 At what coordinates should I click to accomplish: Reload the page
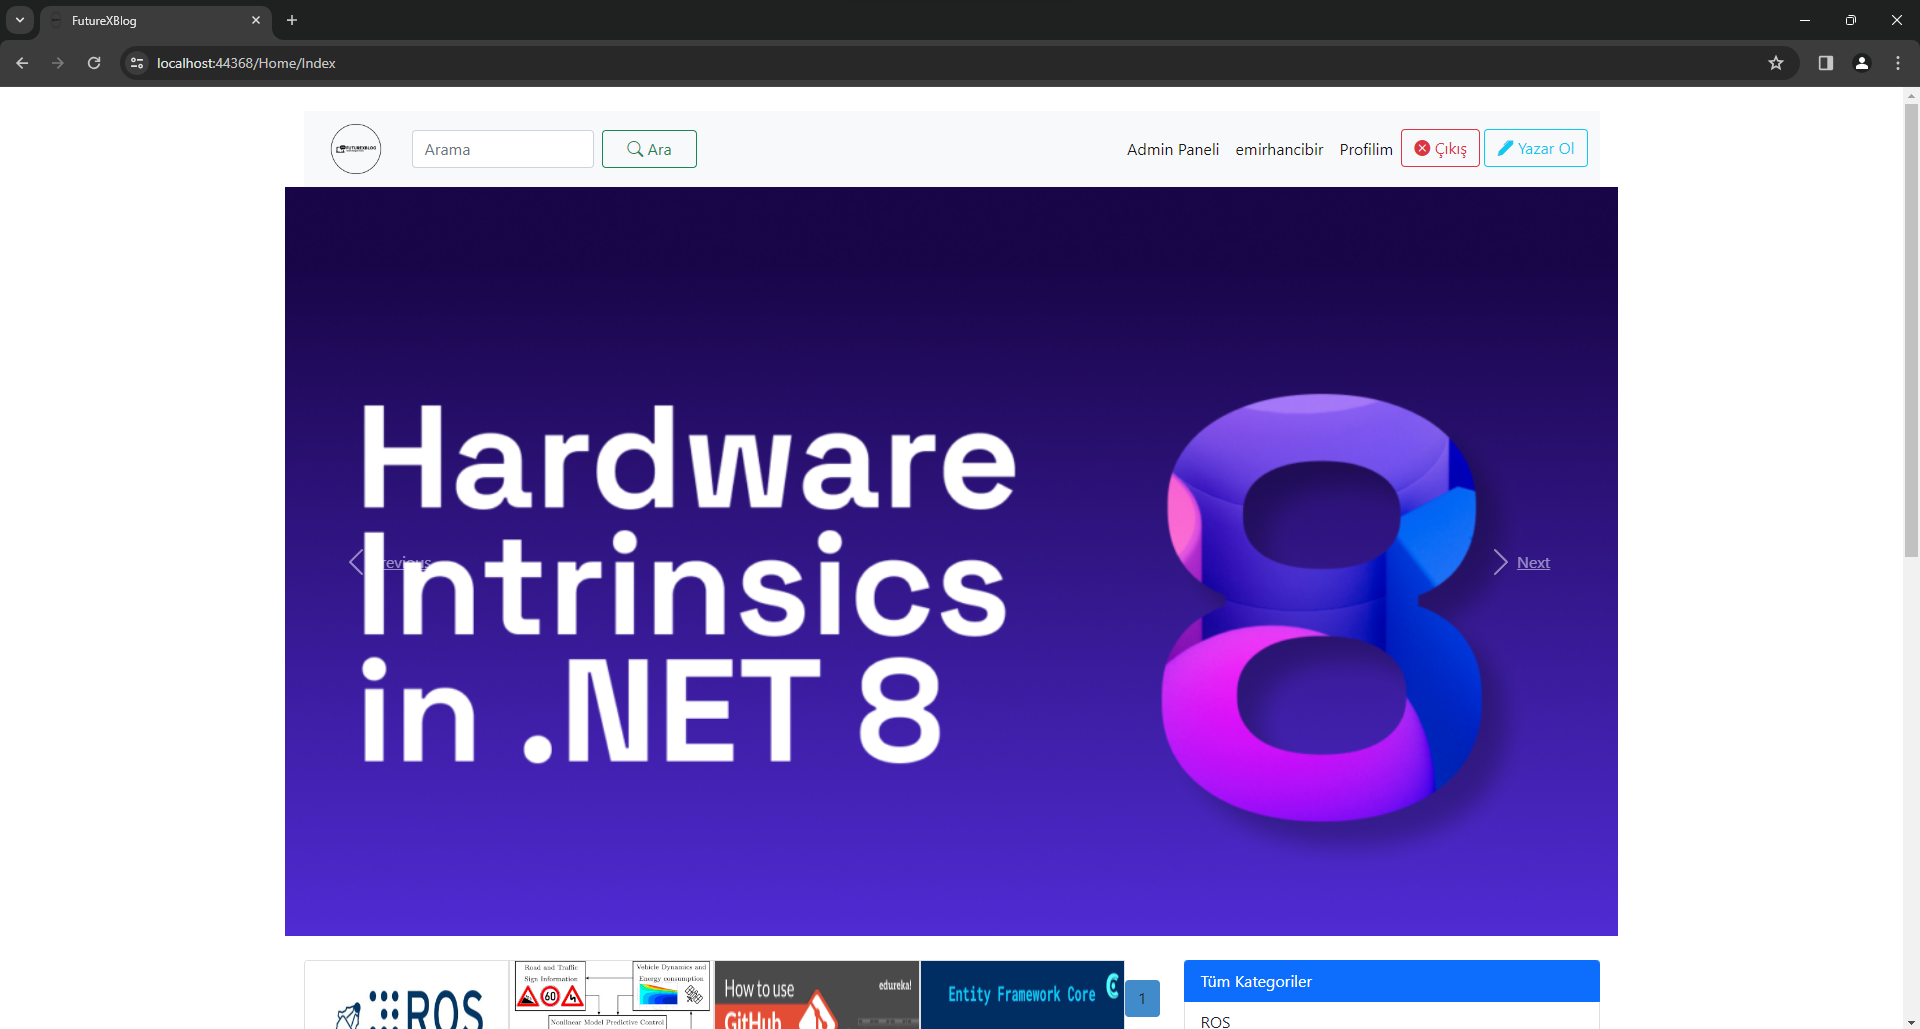pyautogui.click(x=94, y=63)
